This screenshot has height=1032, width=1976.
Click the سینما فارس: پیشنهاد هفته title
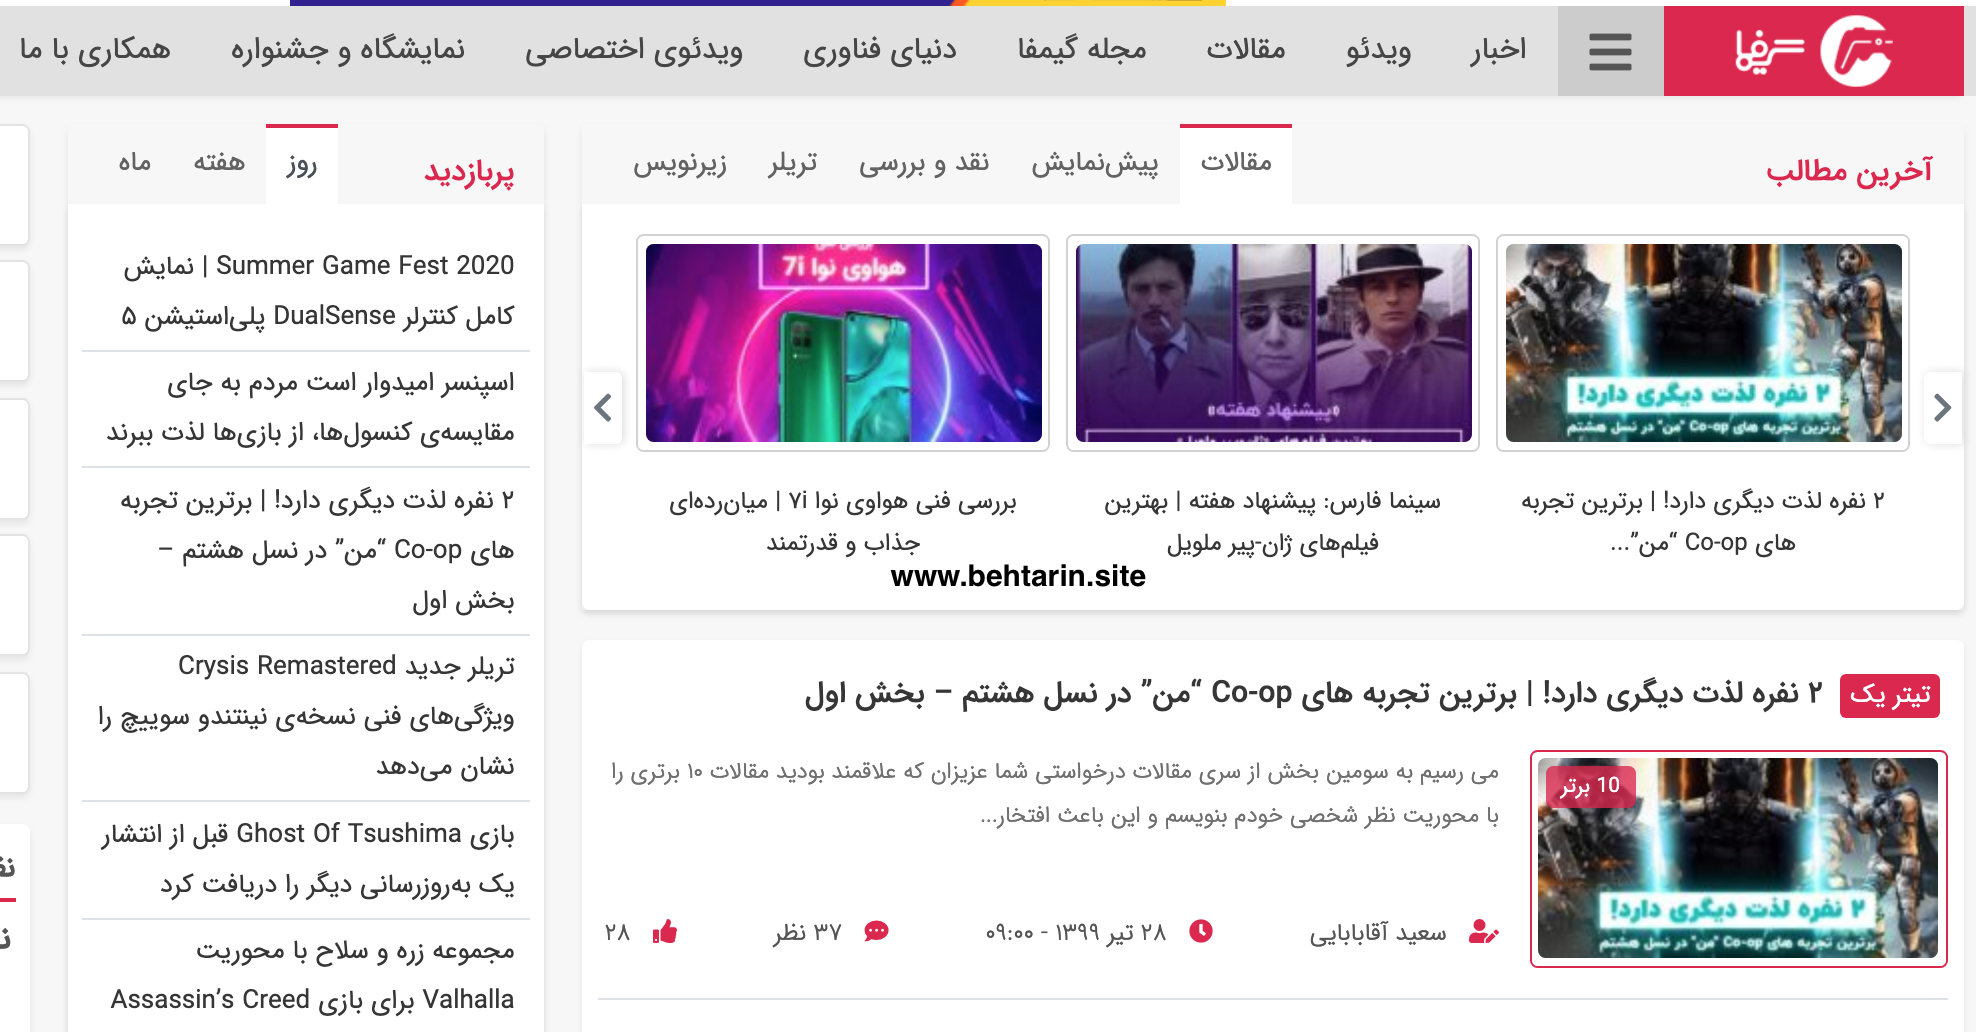pos(1273,521)
